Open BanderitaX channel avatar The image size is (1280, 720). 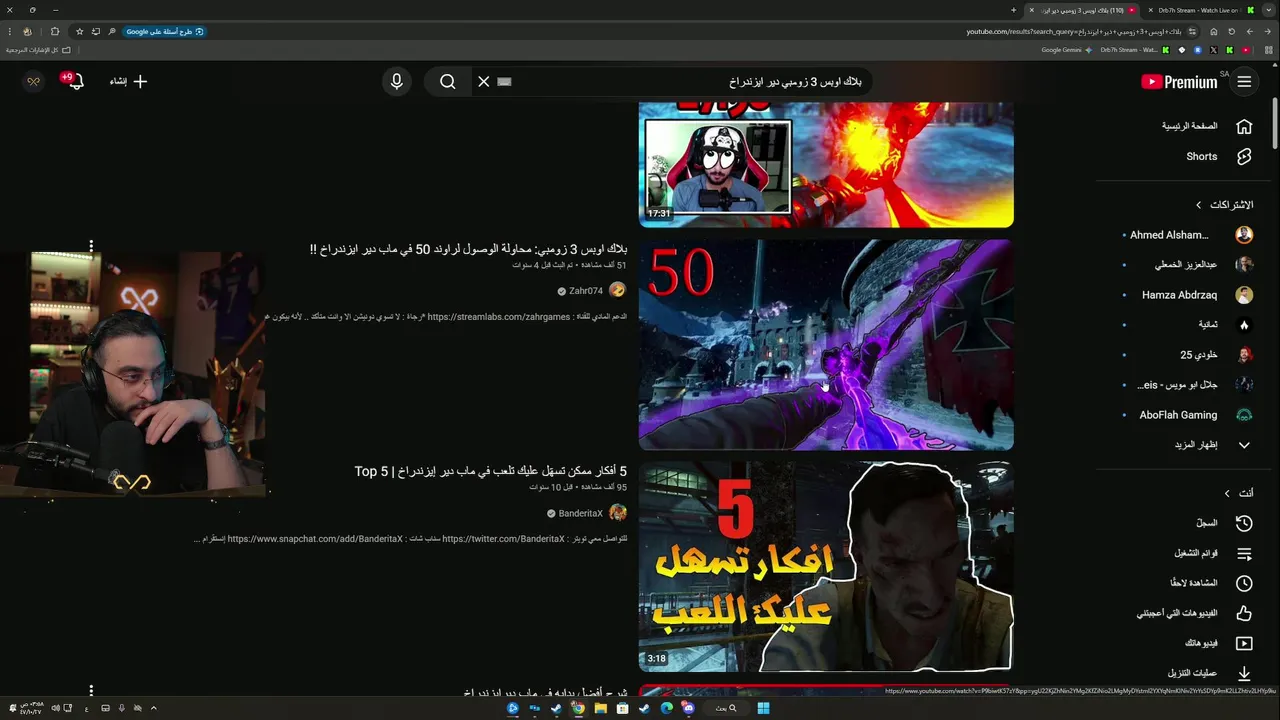click(x=618, y=512)
